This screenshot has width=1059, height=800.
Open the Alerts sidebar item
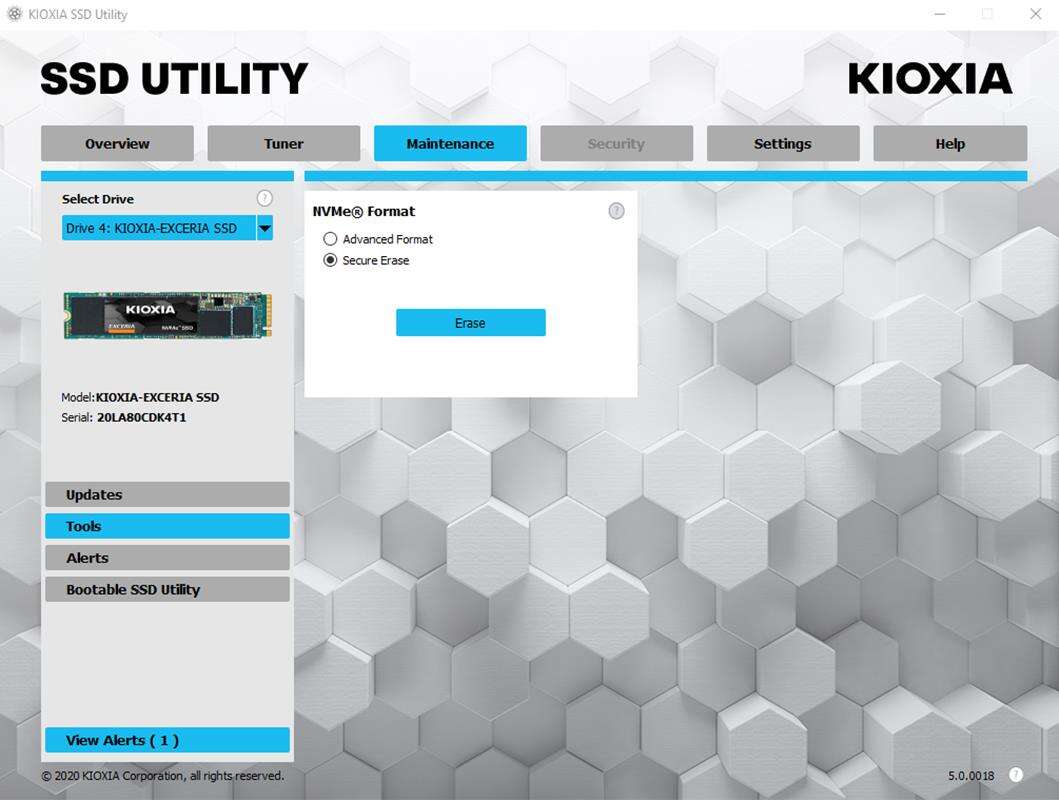167,558
